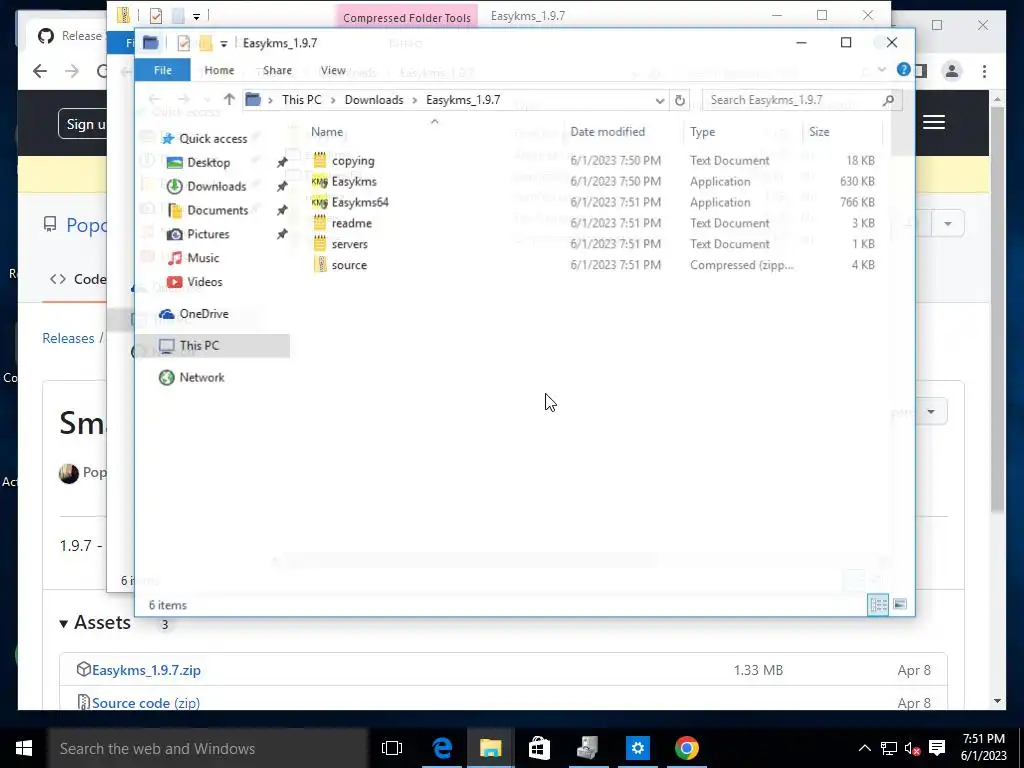Click the taskbar search box
1024x768 pixels.
point(208,748)
